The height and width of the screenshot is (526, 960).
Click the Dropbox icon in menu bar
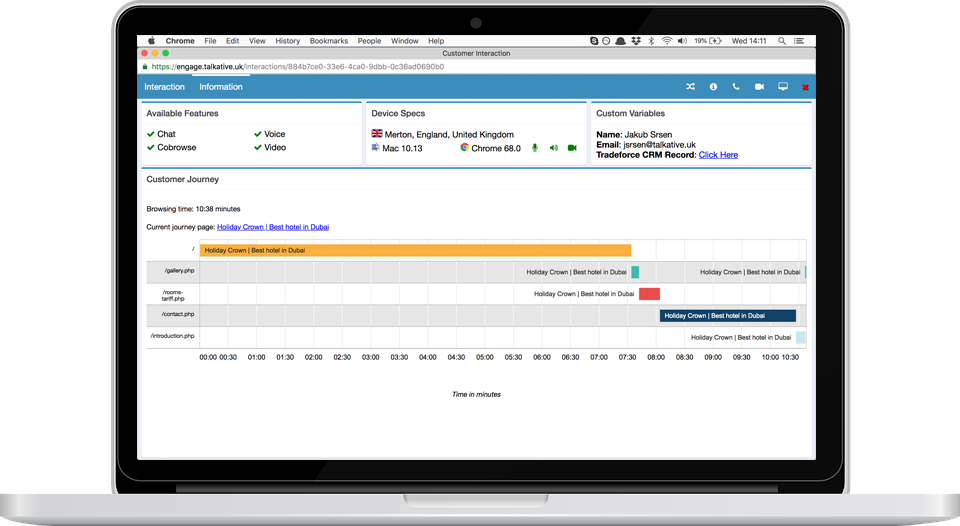click(634, 41)
